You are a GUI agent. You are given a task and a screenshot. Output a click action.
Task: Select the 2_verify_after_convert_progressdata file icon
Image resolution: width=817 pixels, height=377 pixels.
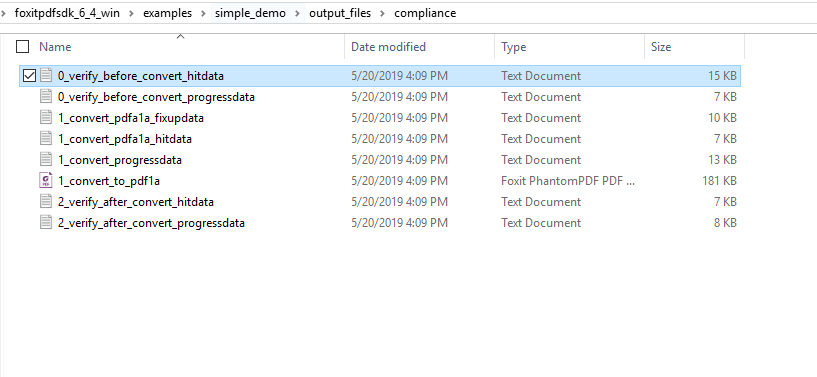(46, 222)
